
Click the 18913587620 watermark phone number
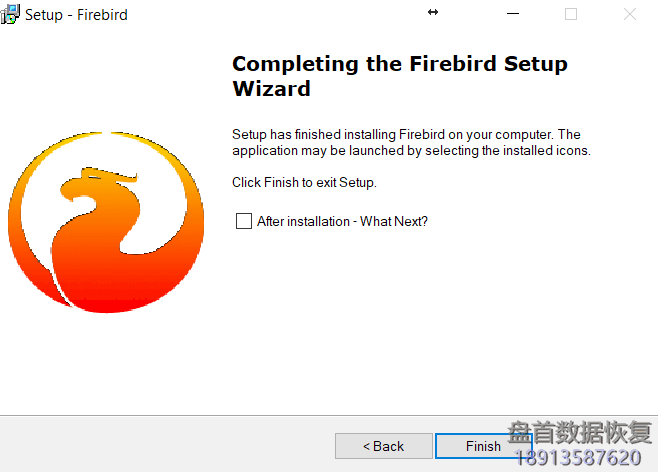tap(578, 457)
